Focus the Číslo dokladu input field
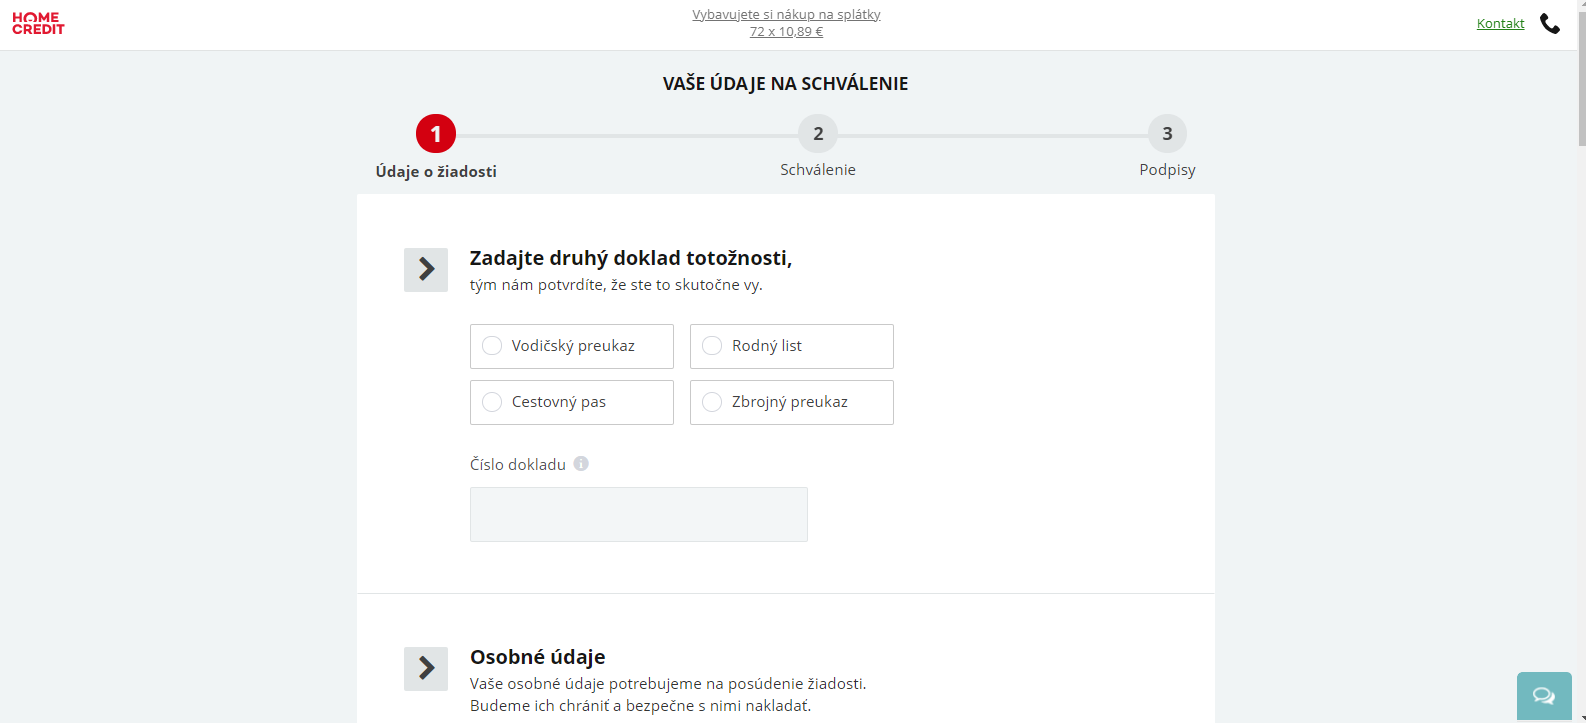The height and width of the screenshot is (723, 1586). pyautogui.click(x=639, y=514)
